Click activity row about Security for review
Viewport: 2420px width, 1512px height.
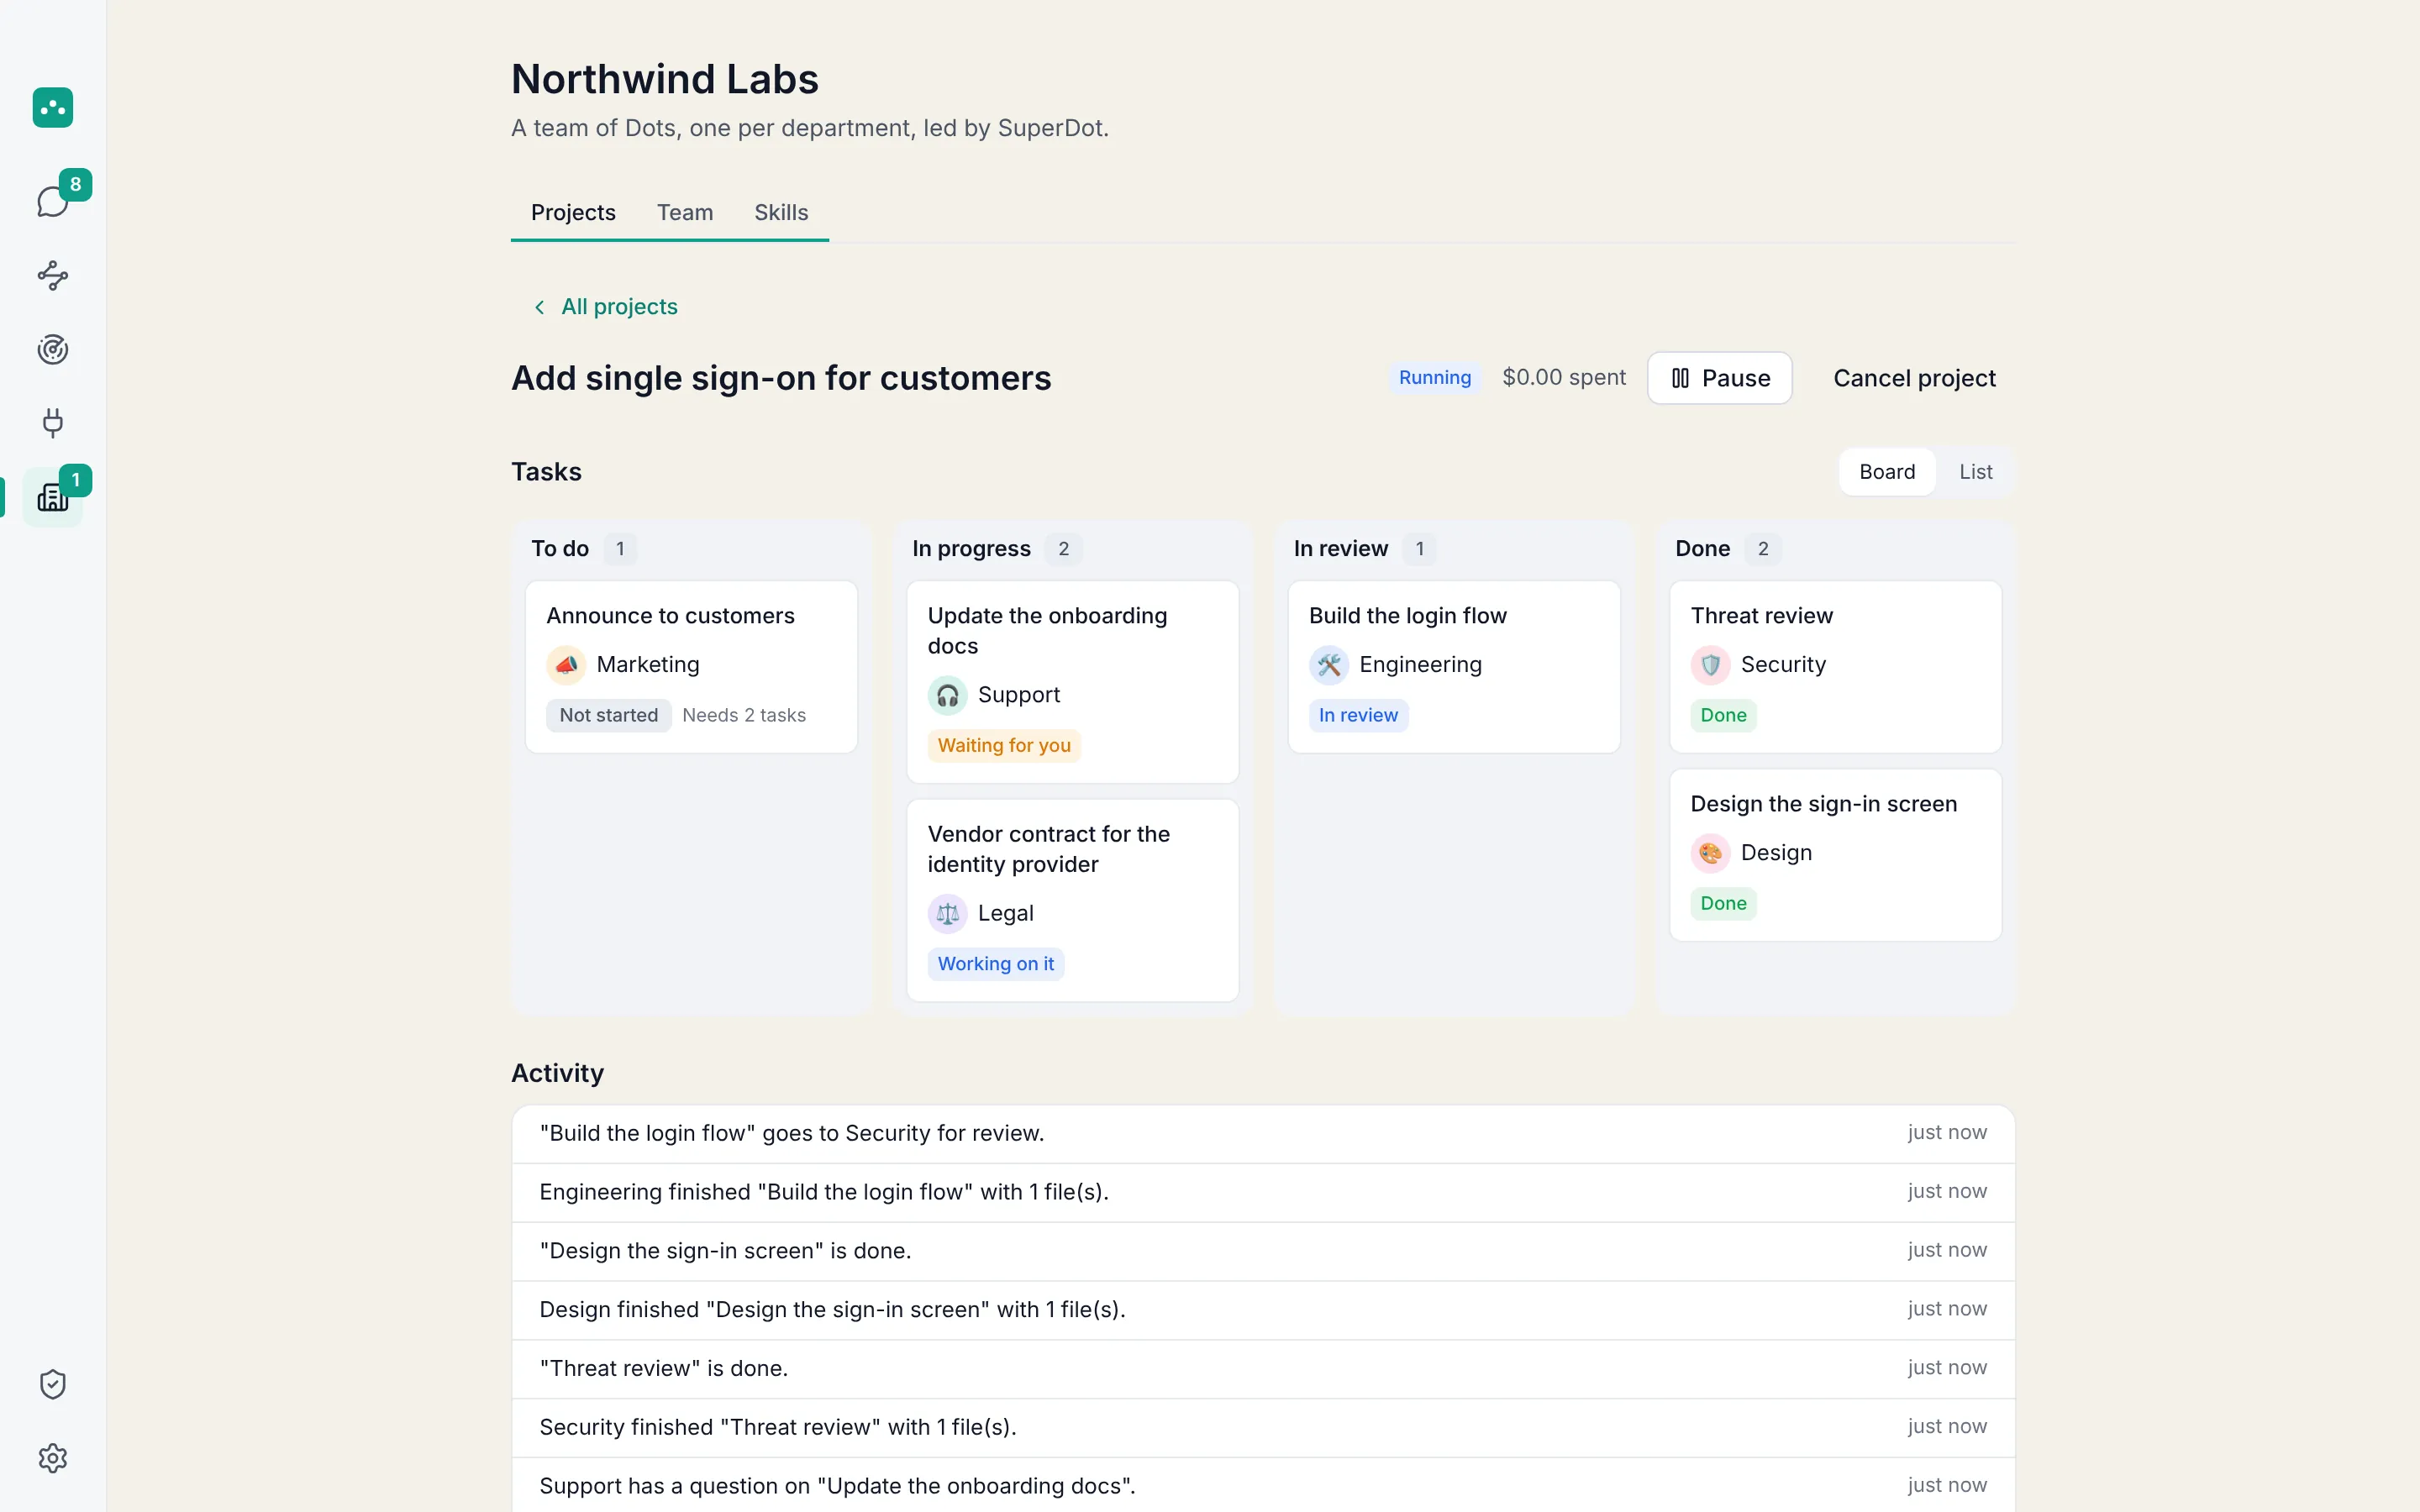[1263, 1134]
